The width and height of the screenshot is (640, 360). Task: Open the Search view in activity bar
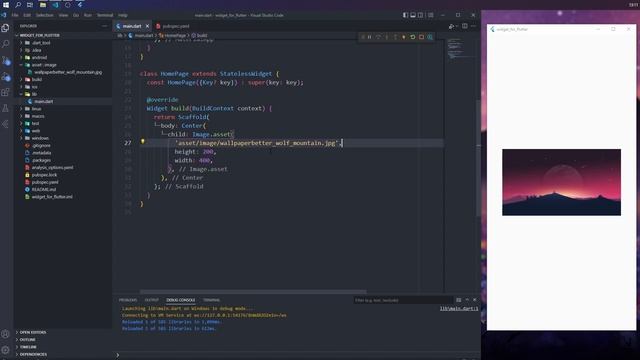5,44
